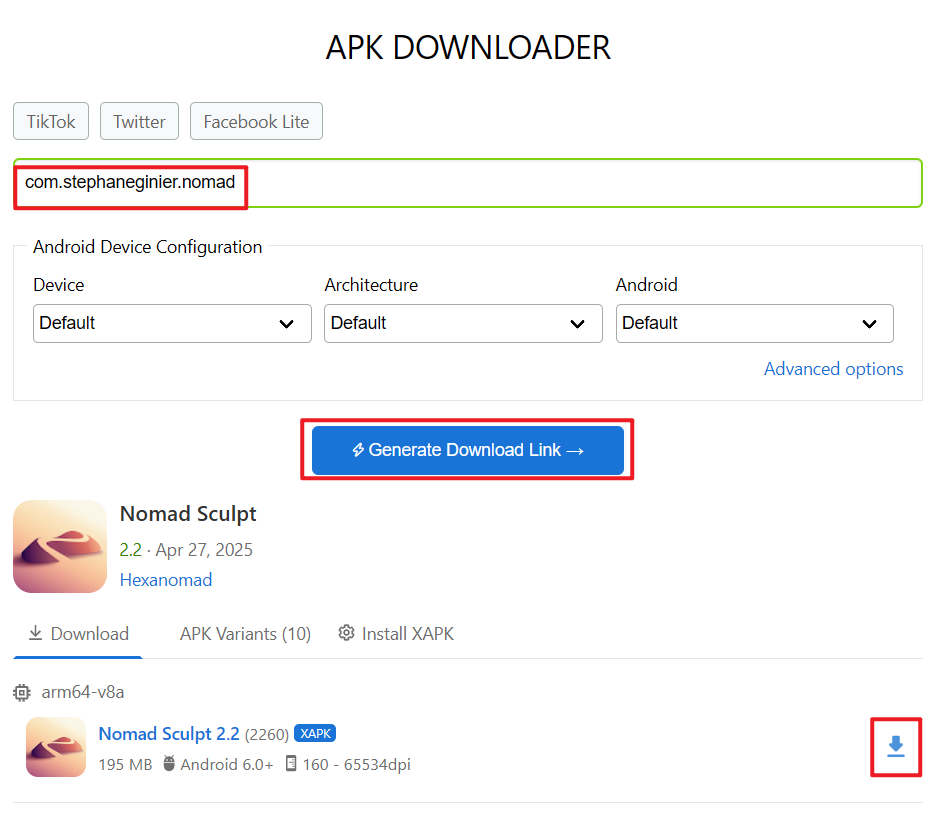Open the Nomad Sculpt 2.2 download link
The height and width of the screenshot is (813, 940).
[169, 734]
